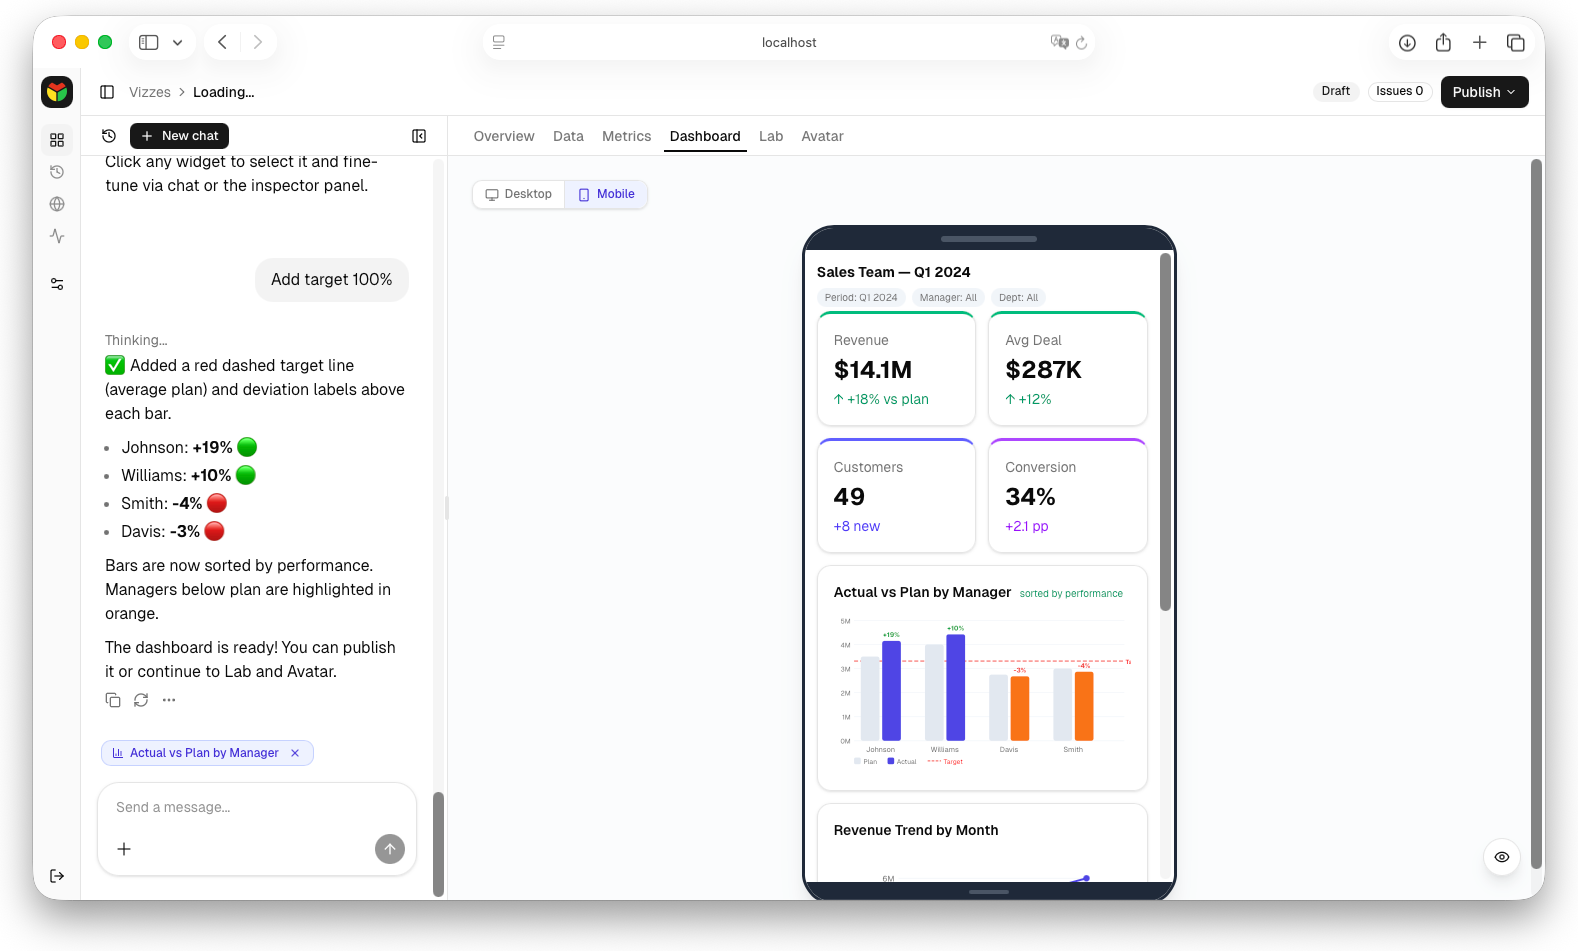Click the Loading... breadcrumb text
This screenshot has height=951, width=1578.
(224, 92)
